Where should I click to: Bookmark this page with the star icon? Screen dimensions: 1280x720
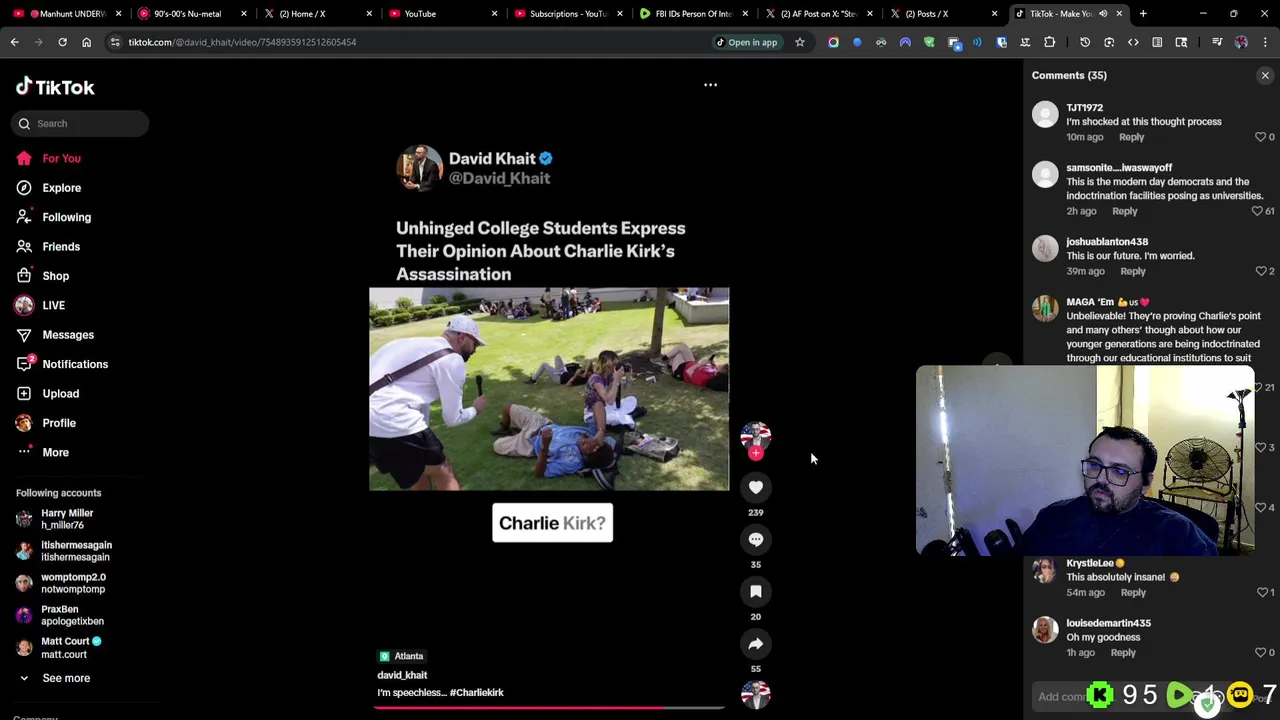coord(799,42)
